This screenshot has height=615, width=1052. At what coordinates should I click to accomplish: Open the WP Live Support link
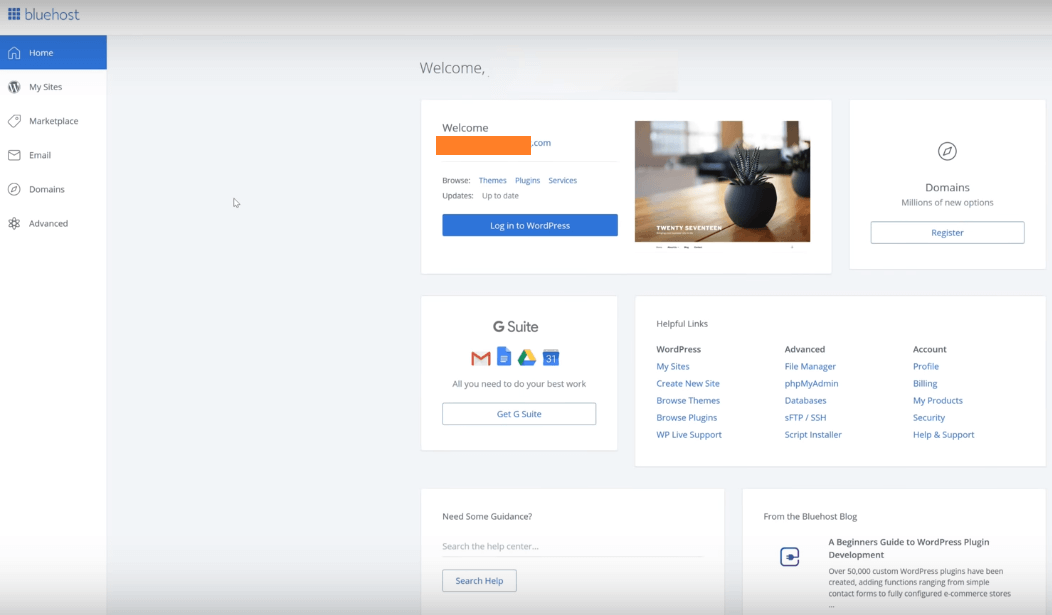(x=688, y=435)
